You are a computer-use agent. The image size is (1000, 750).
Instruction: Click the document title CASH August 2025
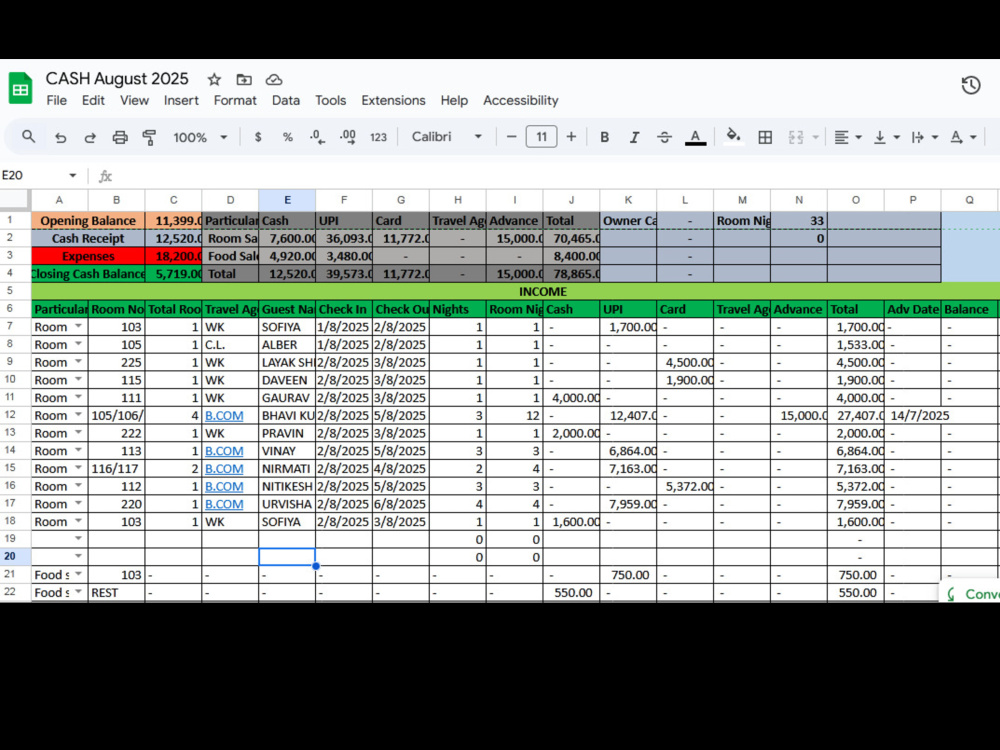(117, 78)
